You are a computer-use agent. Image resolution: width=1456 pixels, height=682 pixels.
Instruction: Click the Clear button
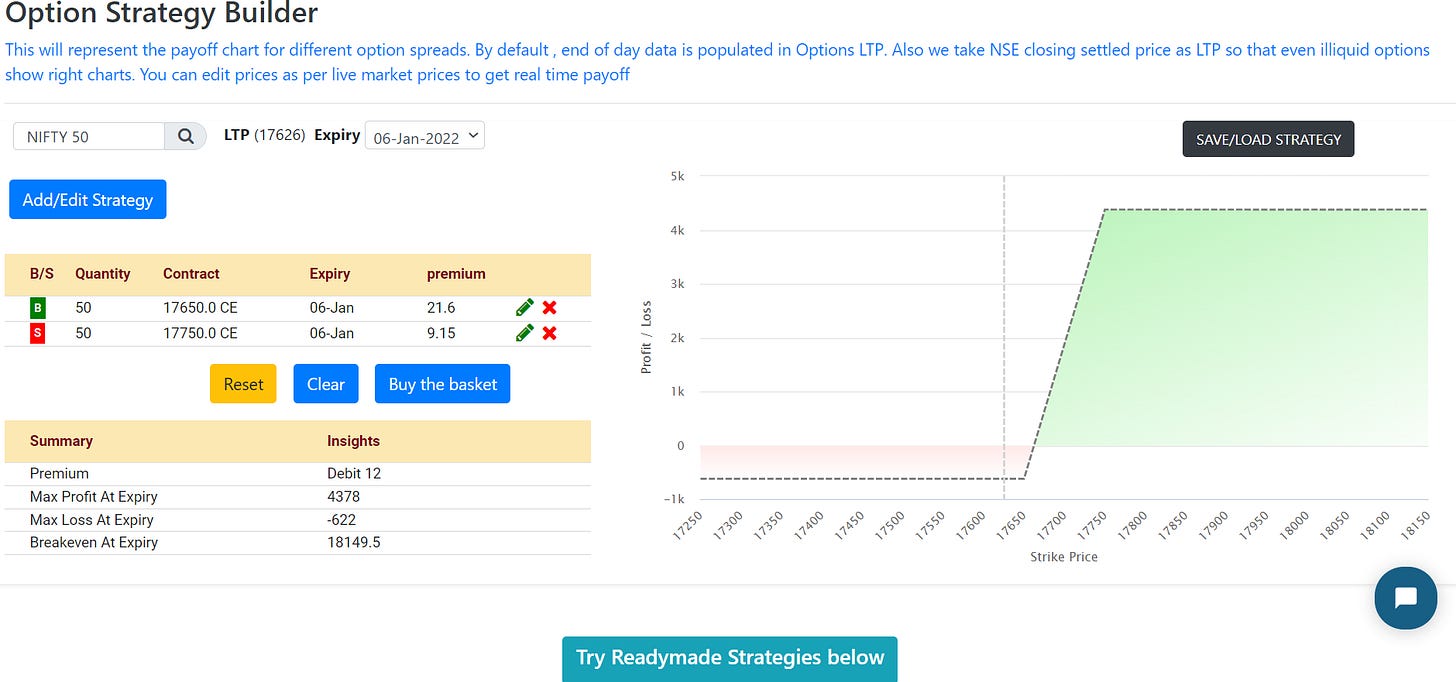coord(326,384)
